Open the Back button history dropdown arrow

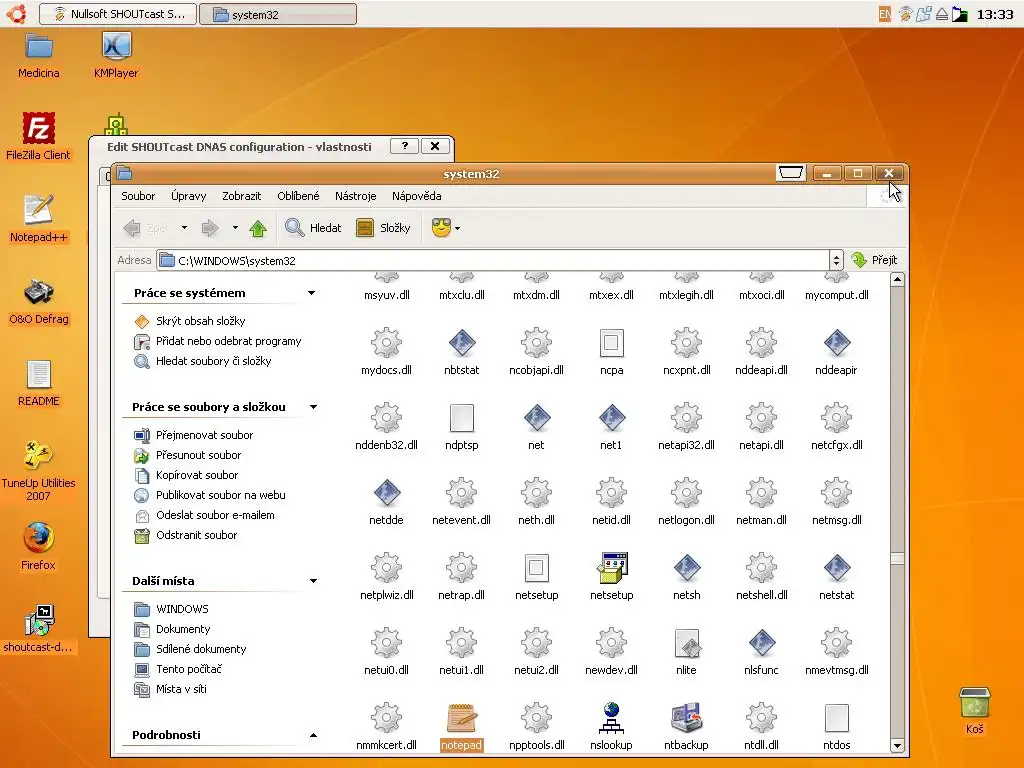coord(184,228)
